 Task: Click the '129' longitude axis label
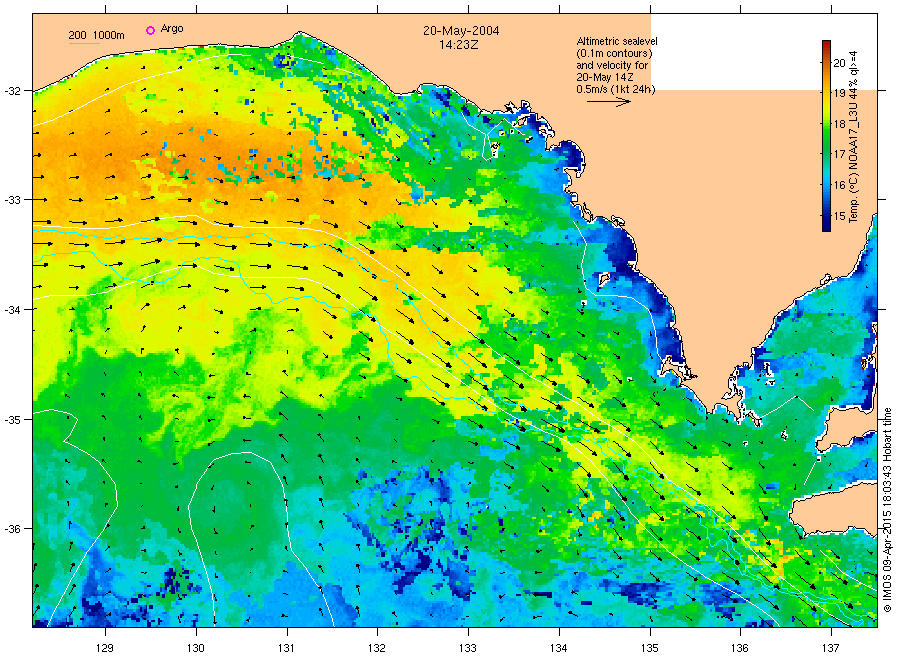coord(105,648)
